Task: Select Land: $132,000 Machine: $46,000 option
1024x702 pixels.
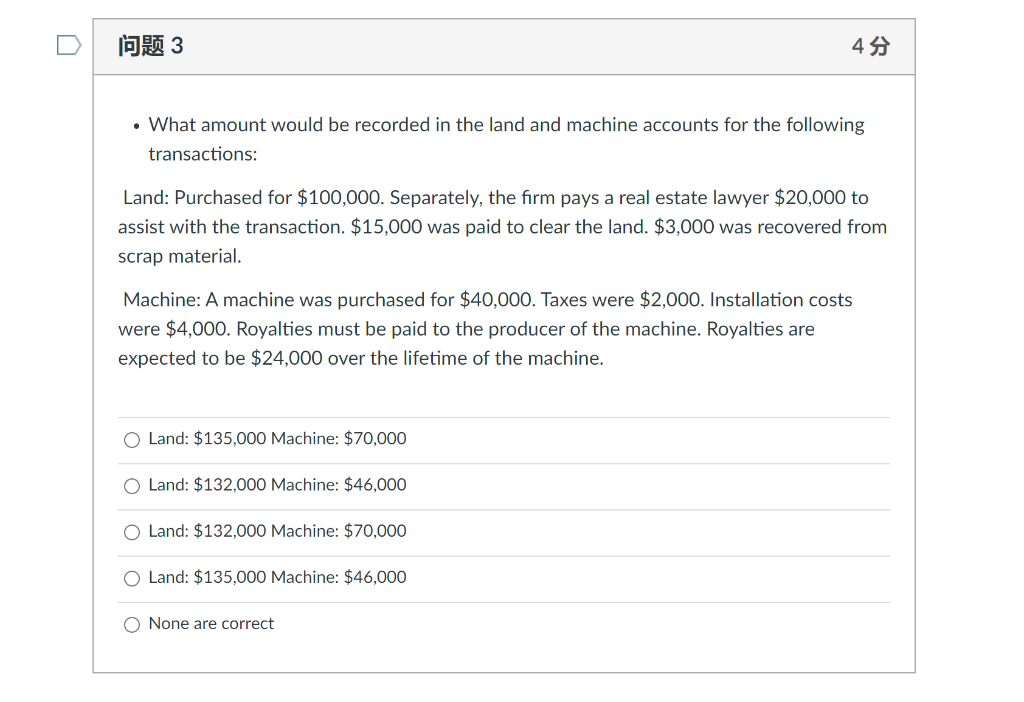Action: pyautogui.click(x=132, y=486)
